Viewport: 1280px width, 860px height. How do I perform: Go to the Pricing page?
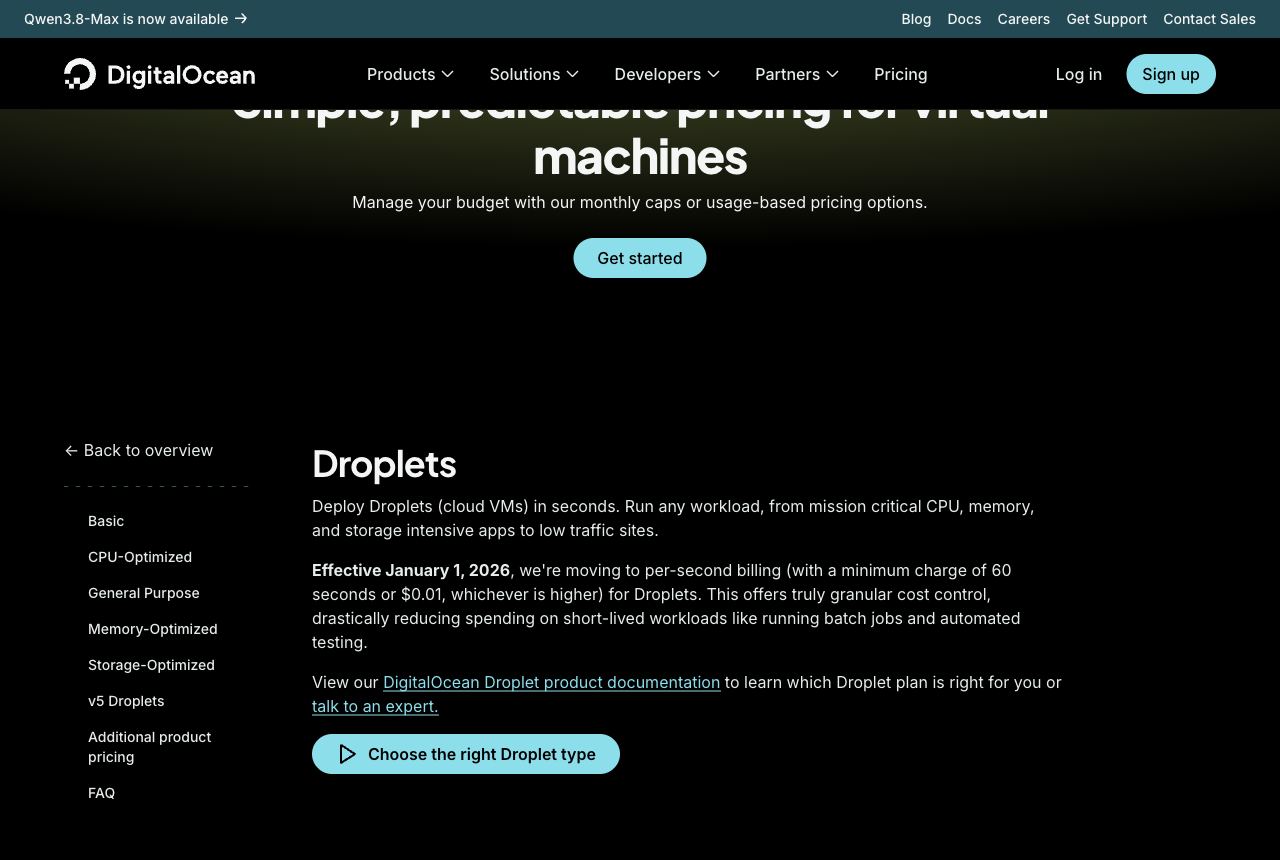pyautogui.click(x=900, y=74)
